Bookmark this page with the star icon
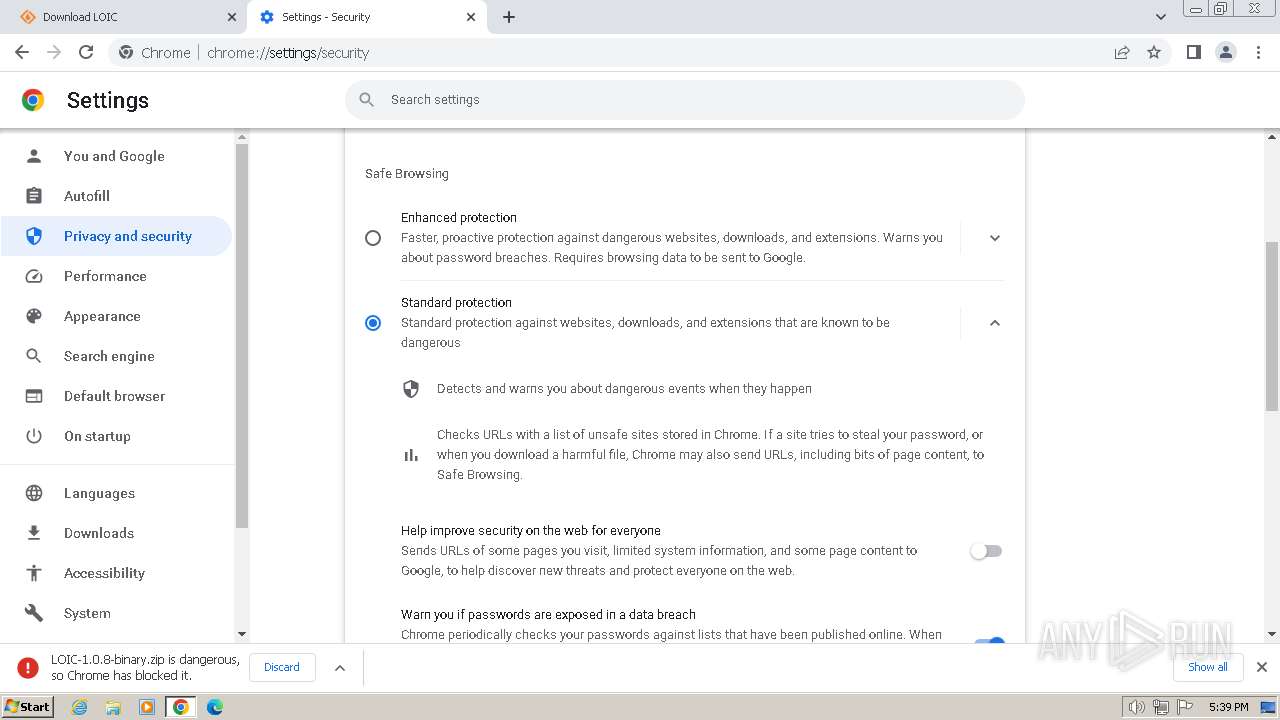This screenshot has width=1280, height=720. [1154, 52]
